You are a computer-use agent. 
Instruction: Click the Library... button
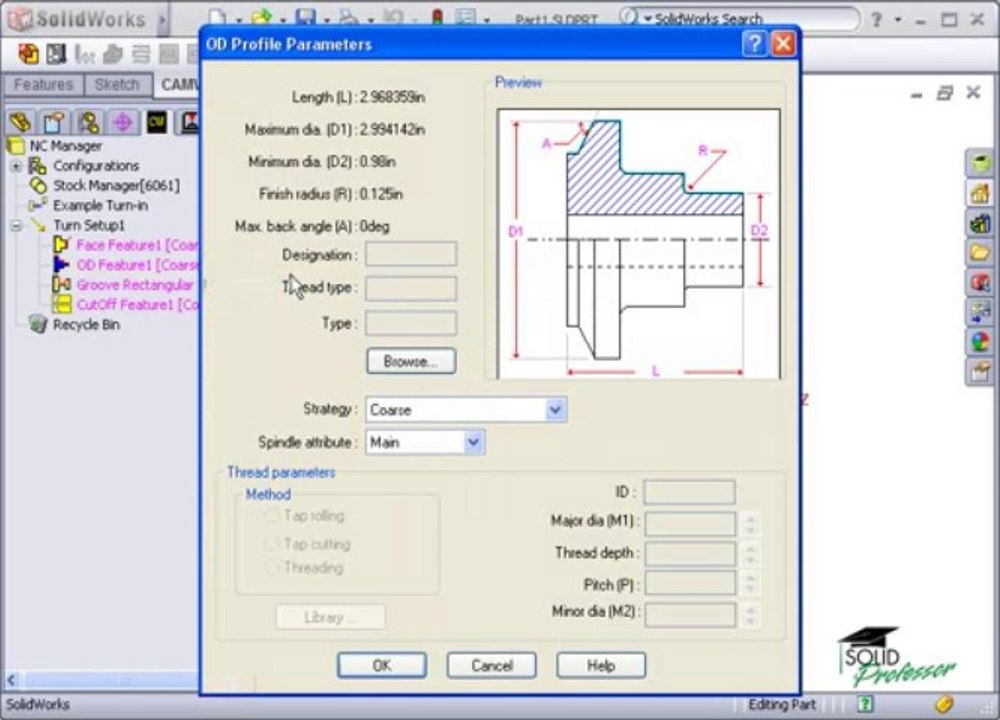(x=330, y=617)
